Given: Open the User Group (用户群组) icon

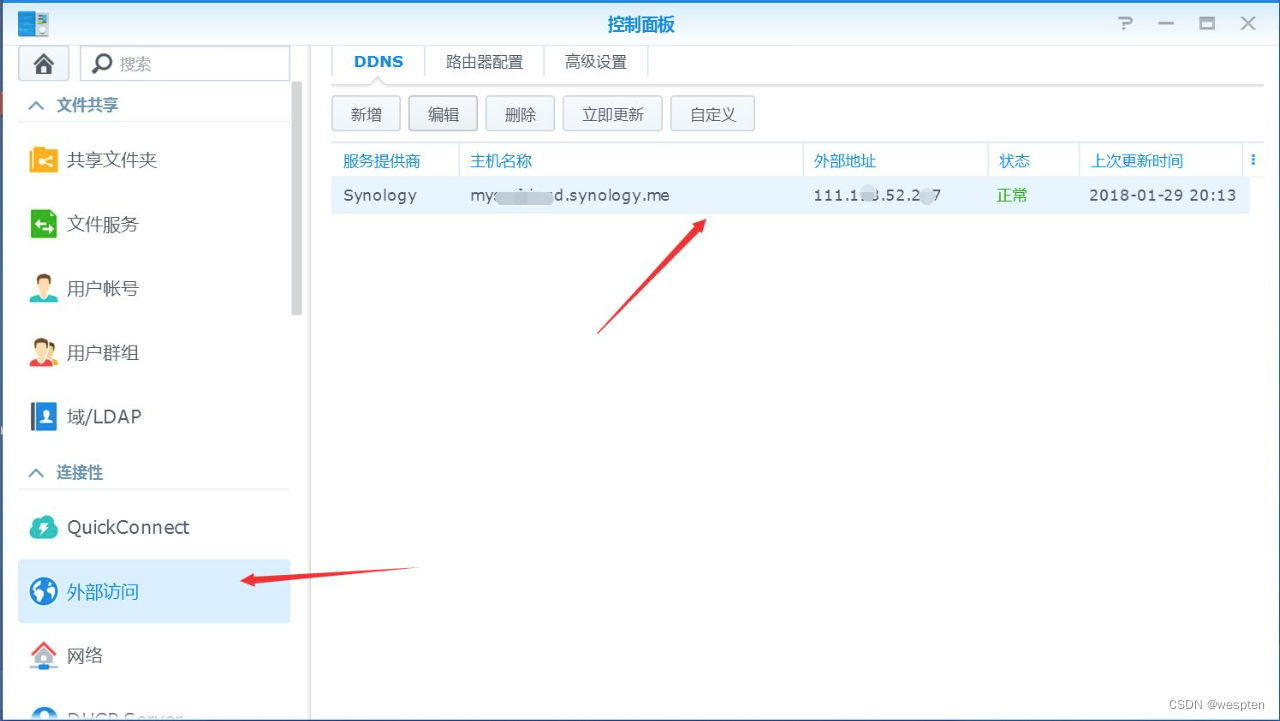Looking at the screenshot, I should [x=44, y=352].
